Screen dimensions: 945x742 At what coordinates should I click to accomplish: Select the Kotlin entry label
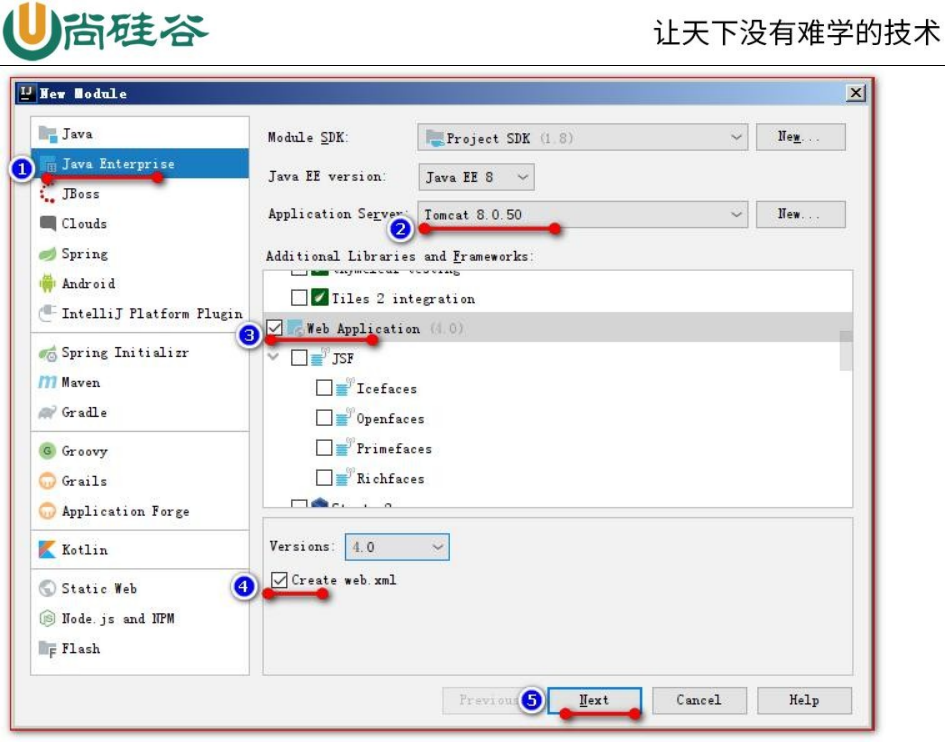84,550
